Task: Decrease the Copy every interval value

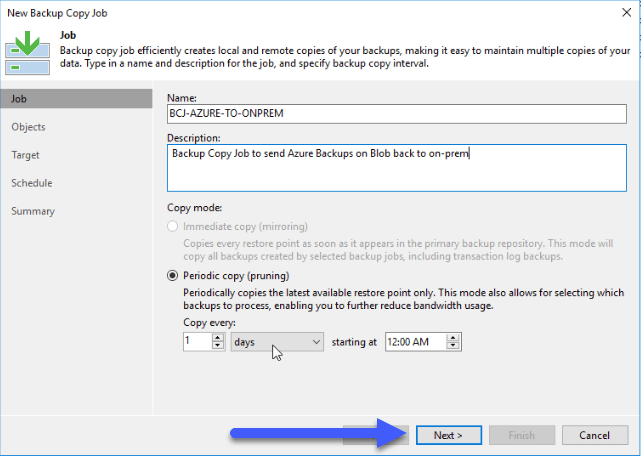Action: 218,346
